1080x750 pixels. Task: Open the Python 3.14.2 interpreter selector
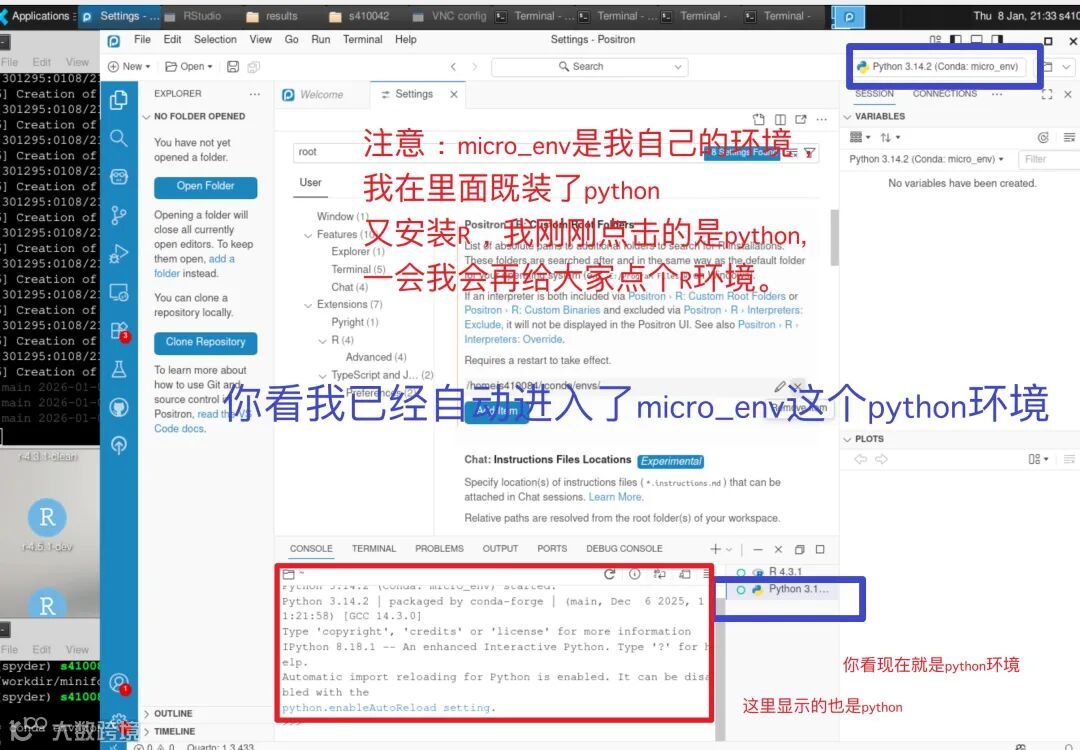click(x=938, y=67)
